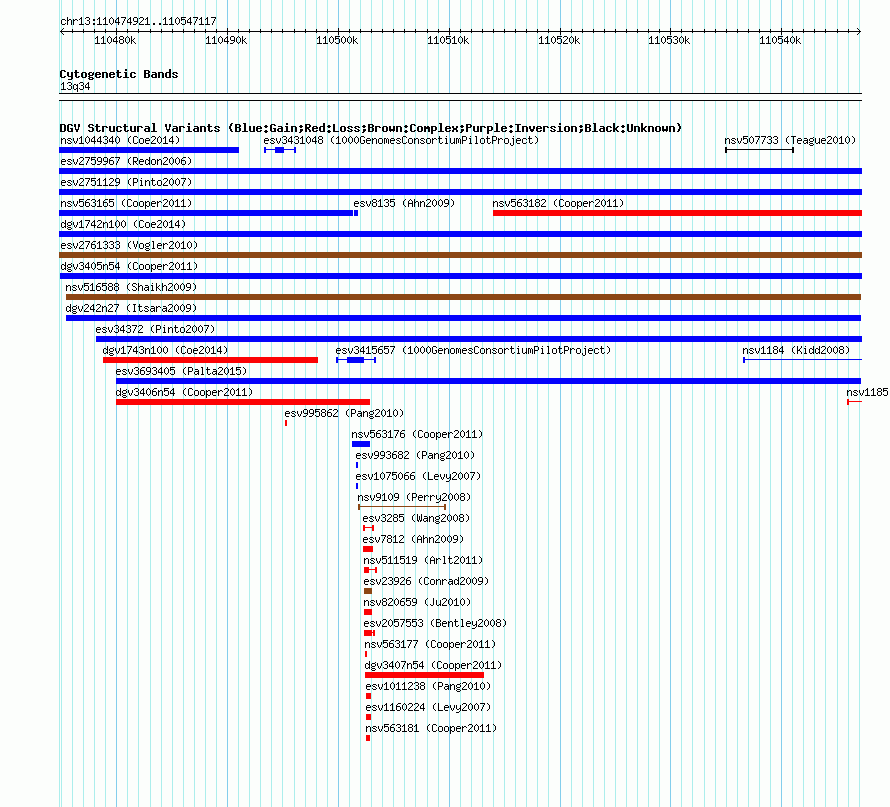The width and height of the screenshot is (890, 807).
Task: Click the blue esv3415657 gain glyph
Action: click(356, 360)
